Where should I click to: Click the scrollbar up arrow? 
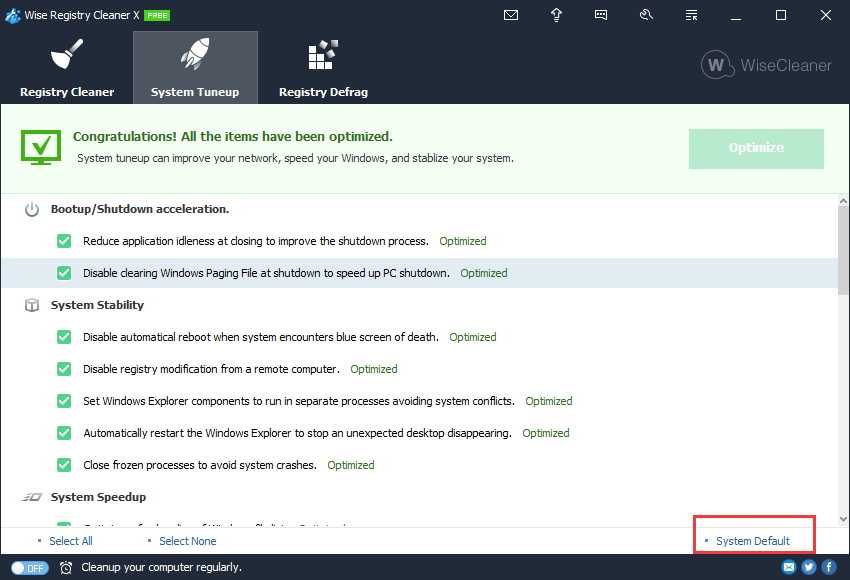[x=843, y=201]
